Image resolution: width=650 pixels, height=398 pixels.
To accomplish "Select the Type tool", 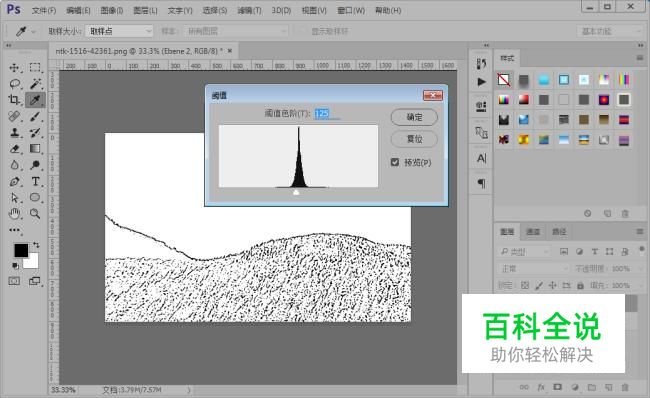I will [x=35, y=182].
